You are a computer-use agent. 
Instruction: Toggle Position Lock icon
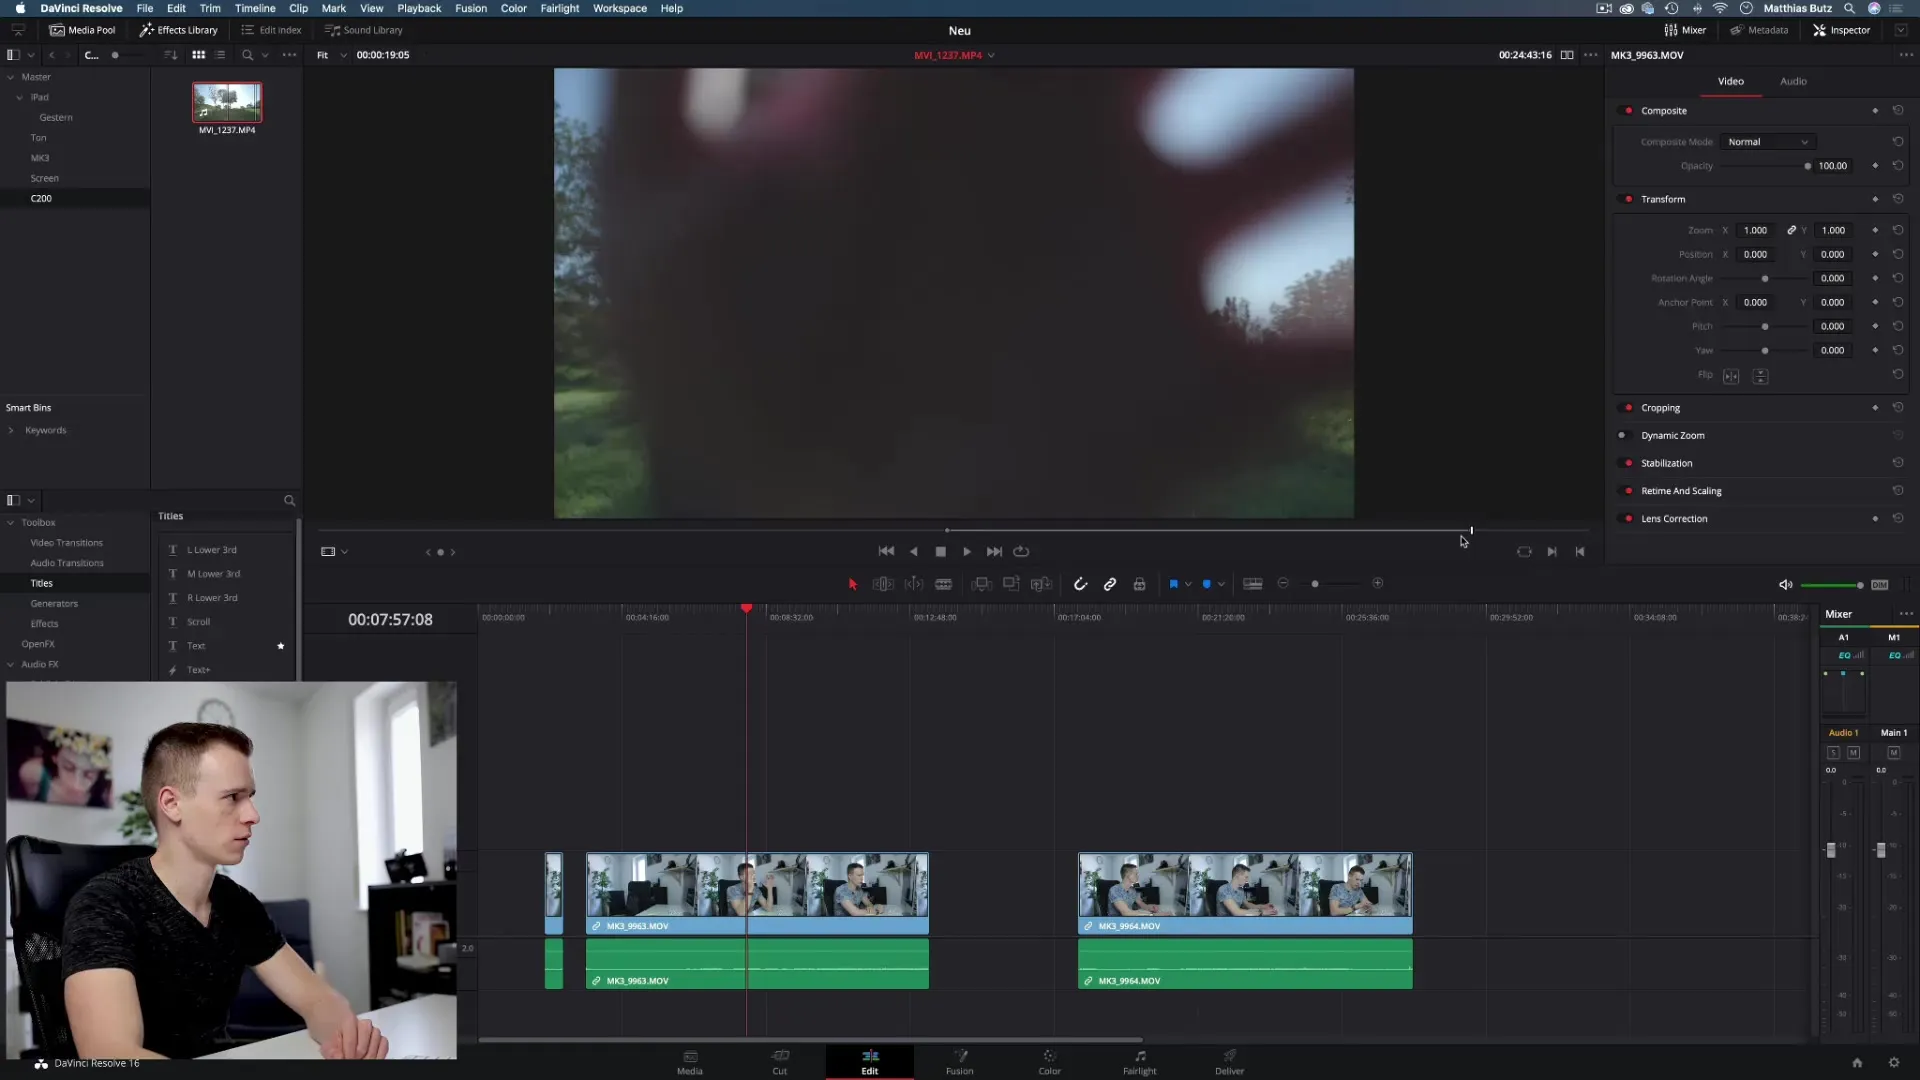coord(1139,584)
